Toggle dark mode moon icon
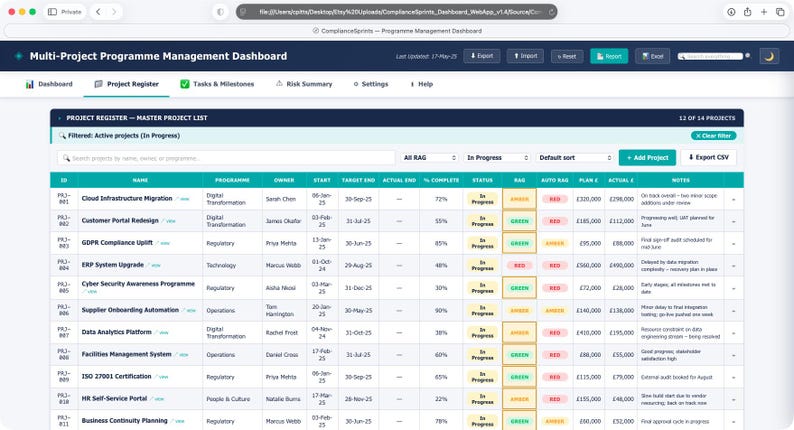 point(769,56)
